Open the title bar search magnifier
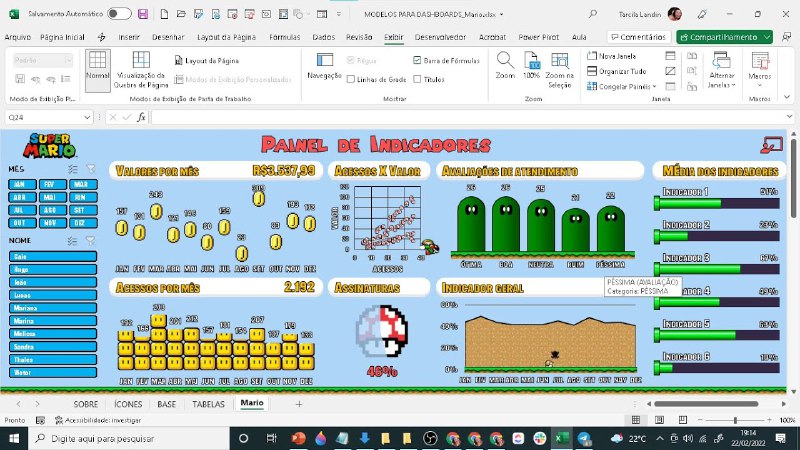The image size is (800, 450). 592,14
